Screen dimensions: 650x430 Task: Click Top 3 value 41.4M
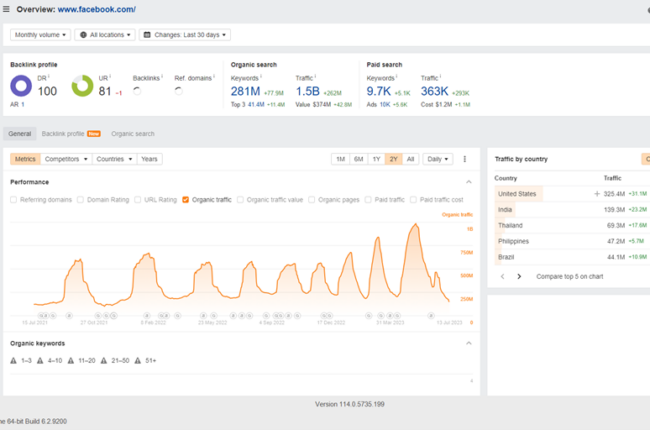click(256, 104)
